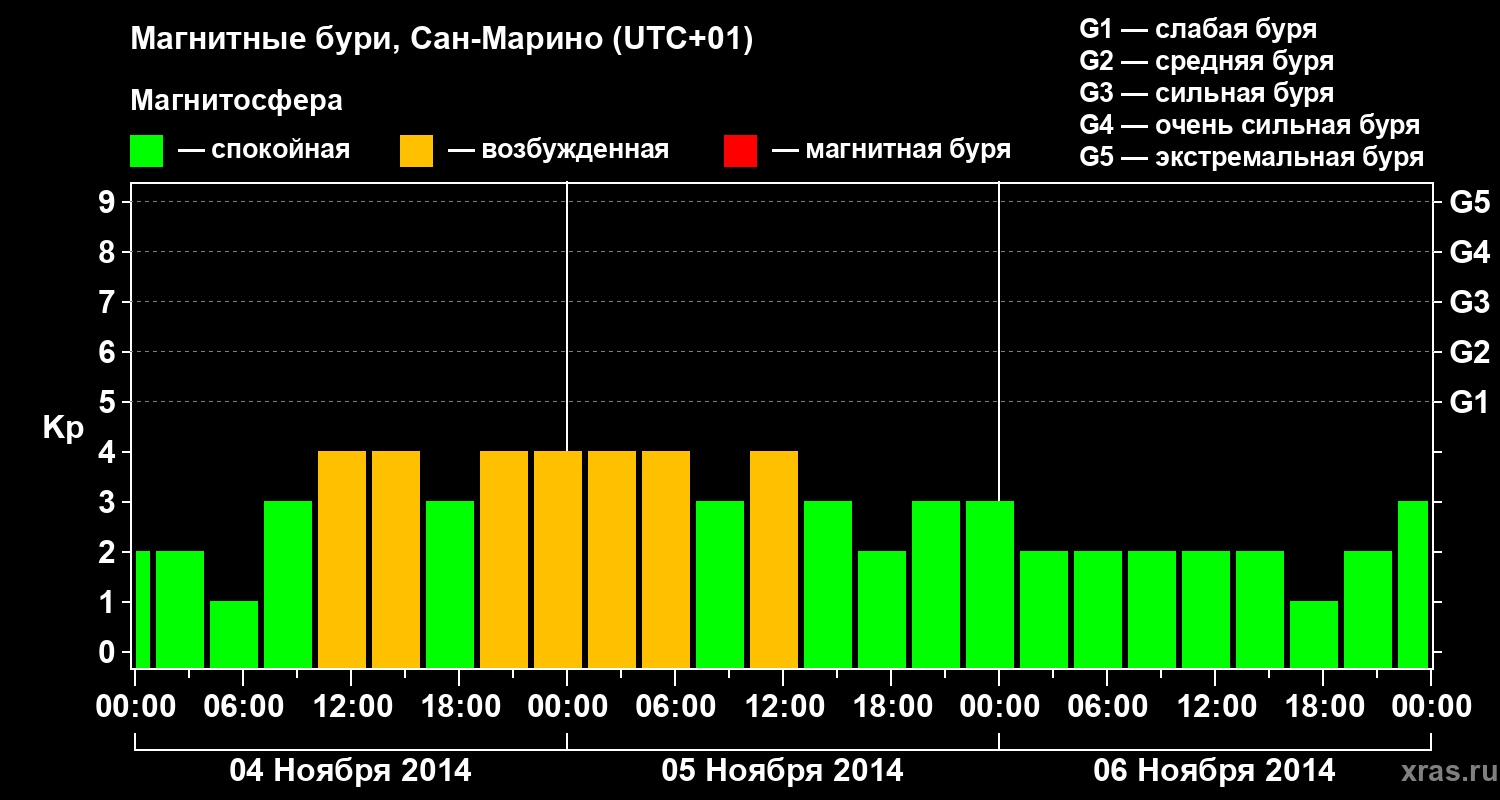Screen dimensions: 1500x800
Task: Click the orange bar at 12:00 on 05 November
Action: [x=774, y=559]
